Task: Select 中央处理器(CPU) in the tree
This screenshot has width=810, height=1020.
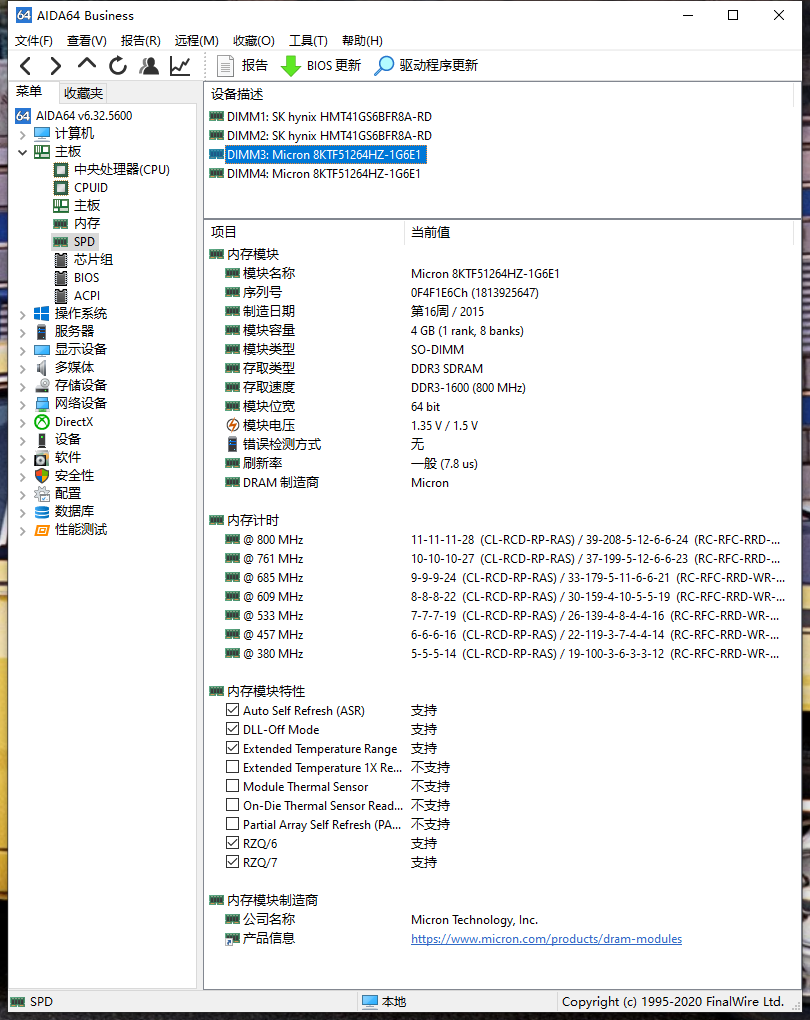Action: pyautogui.click(x=122, y=170)
